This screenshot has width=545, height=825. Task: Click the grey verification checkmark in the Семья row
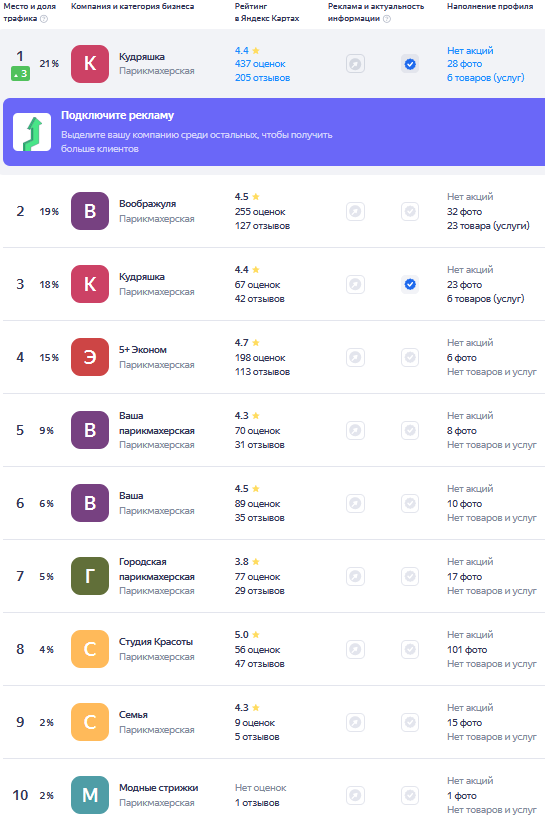coord(410,723)
